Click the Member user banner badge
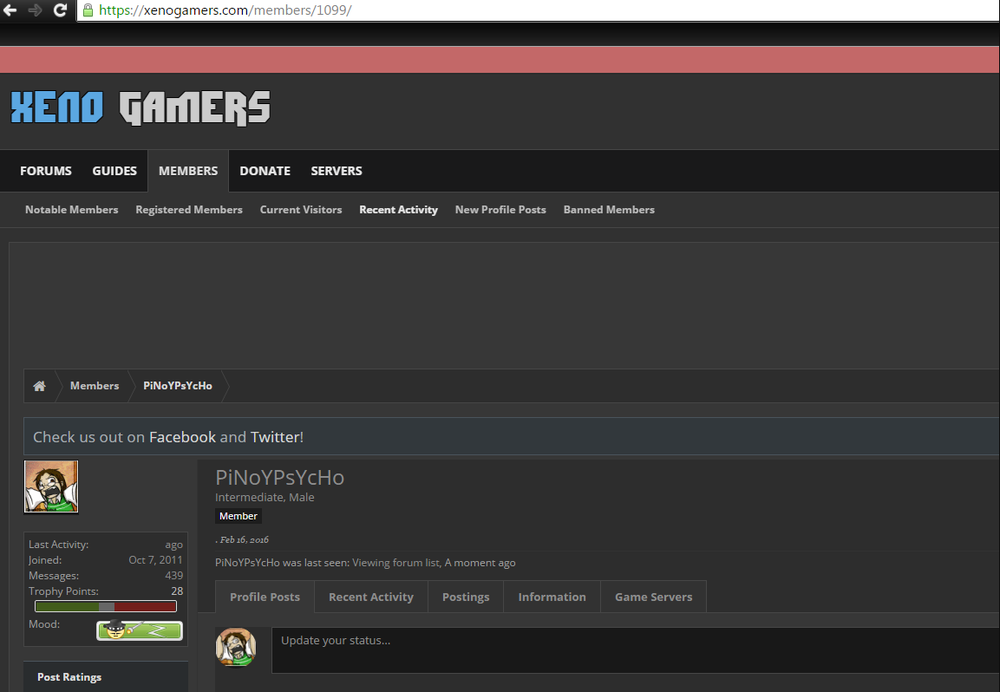The image size is (1000, 692). pos(239,516)
